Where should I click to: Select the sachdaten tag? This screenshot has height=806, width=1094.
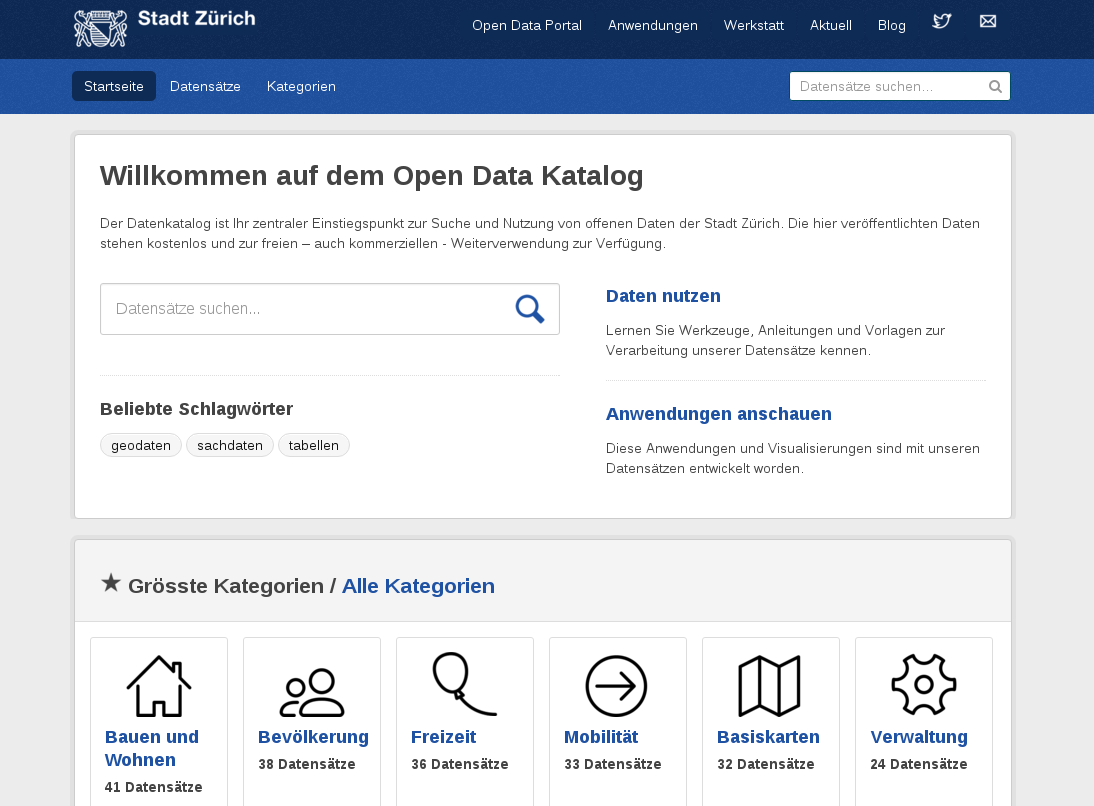230,445
